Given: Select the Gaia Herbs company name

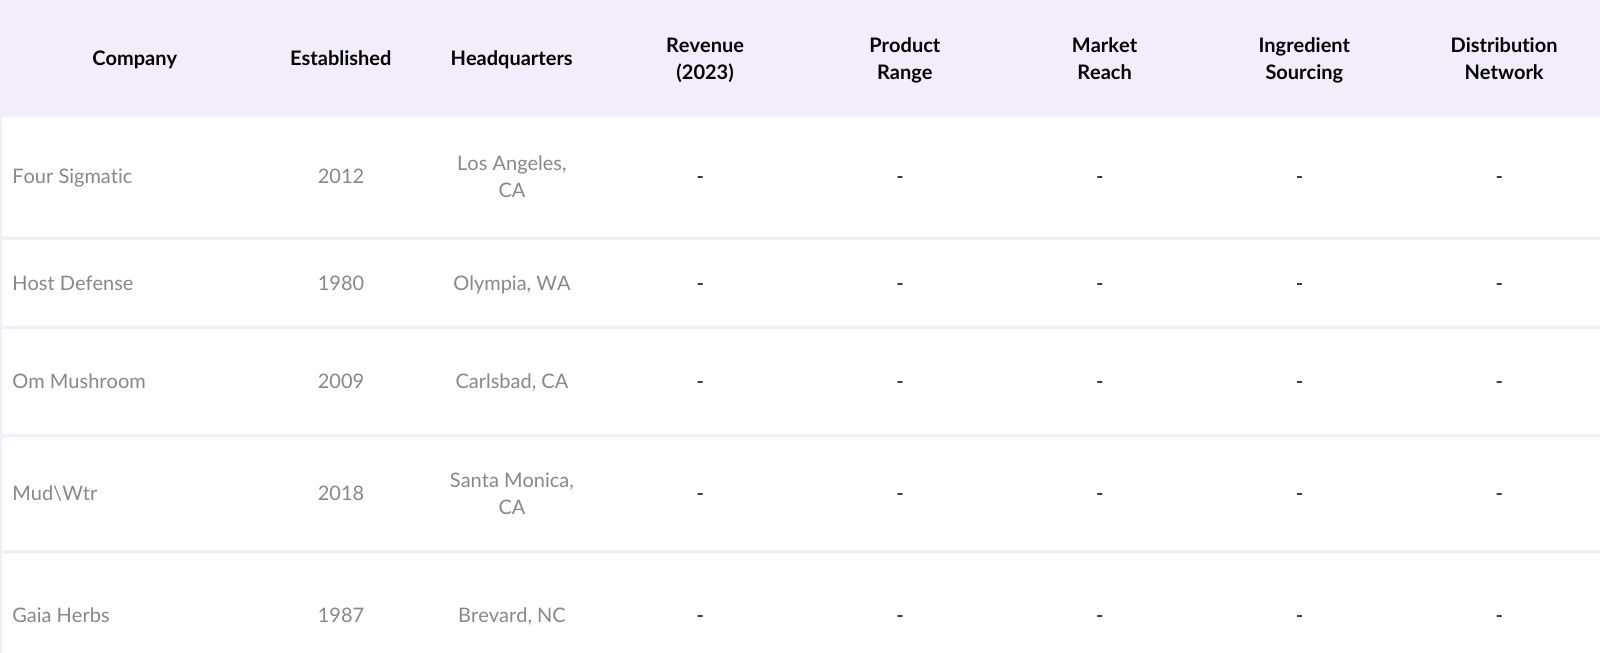Looking at the screenshot, I should pyautogui.click(x=61, y=615).
